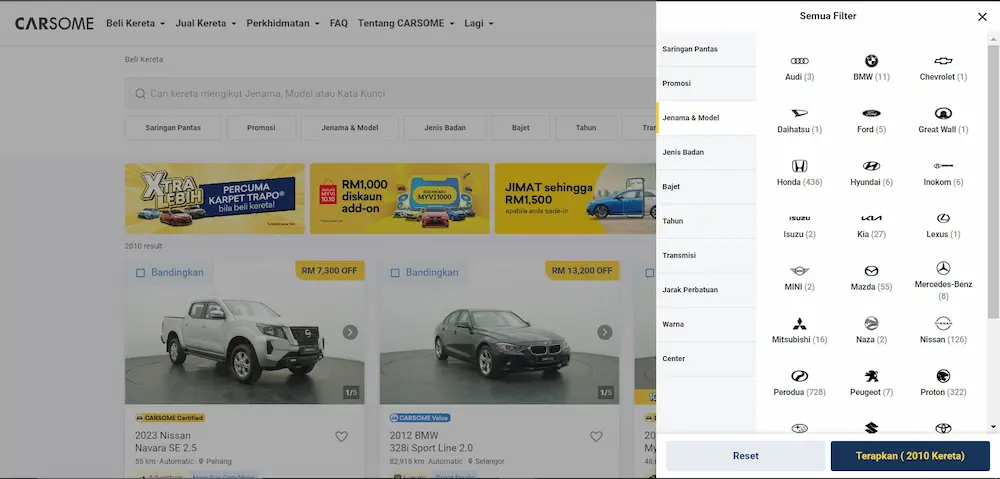Image resolution: width=1000 pixels, height=479 pixels.
Task: Choose the Nissan brand logo
Action: 943,323
